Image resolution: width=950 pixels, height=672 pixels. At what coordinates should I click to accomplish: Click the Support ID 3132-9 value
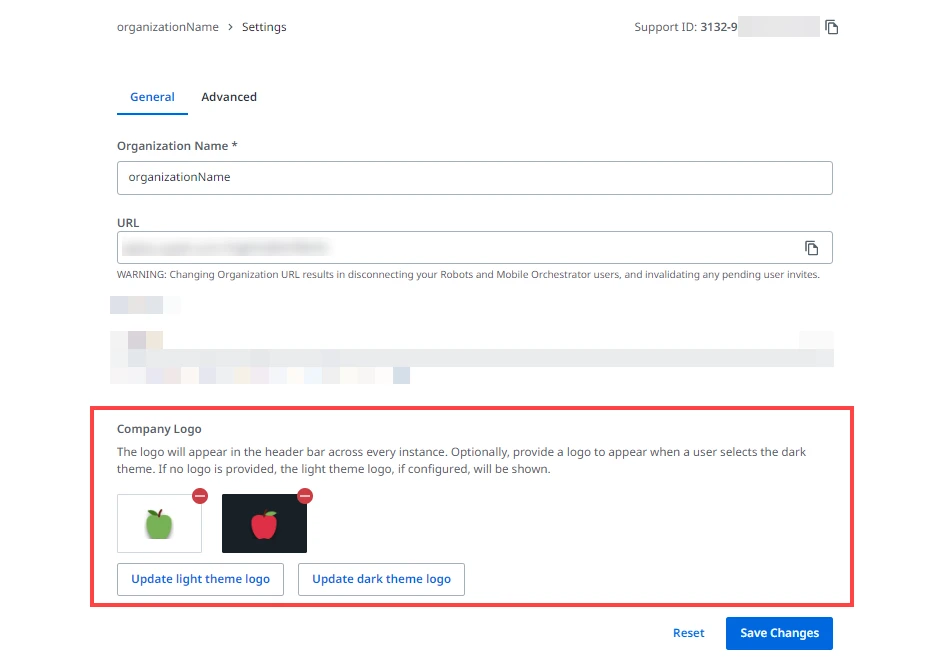(719, 27)
